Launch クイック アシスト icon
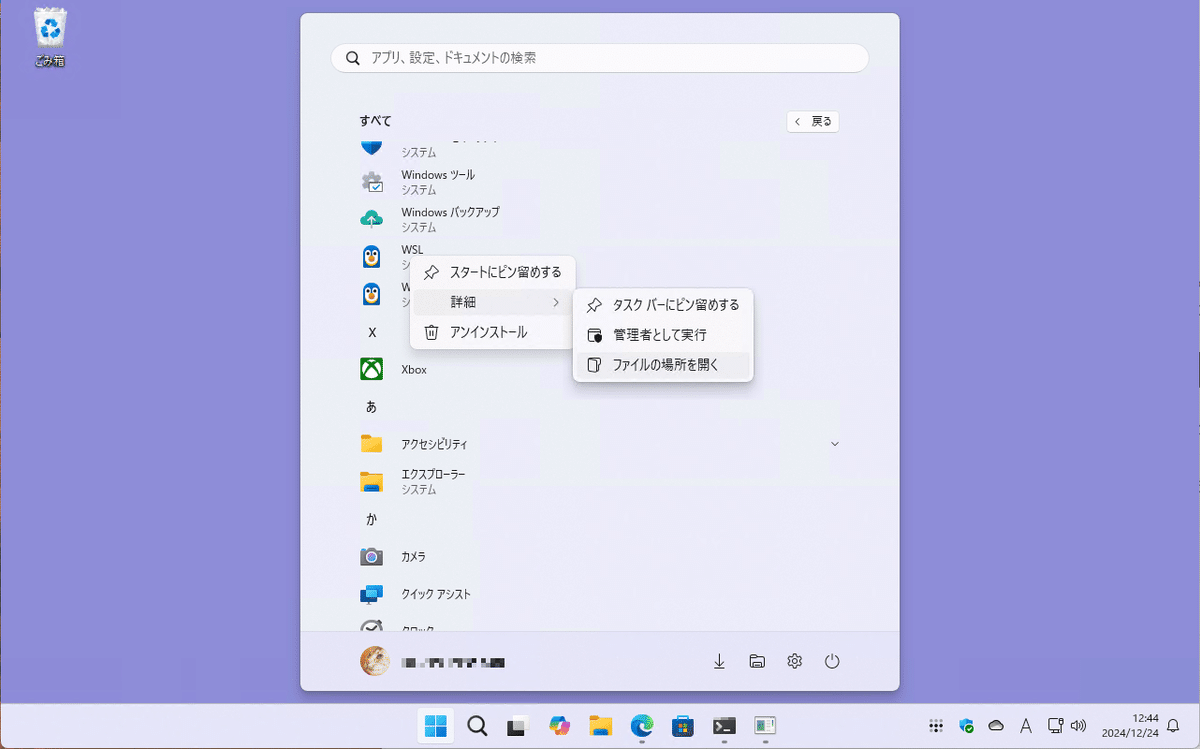The height and width of the screenshot is (749, 1200). point(372,594)
